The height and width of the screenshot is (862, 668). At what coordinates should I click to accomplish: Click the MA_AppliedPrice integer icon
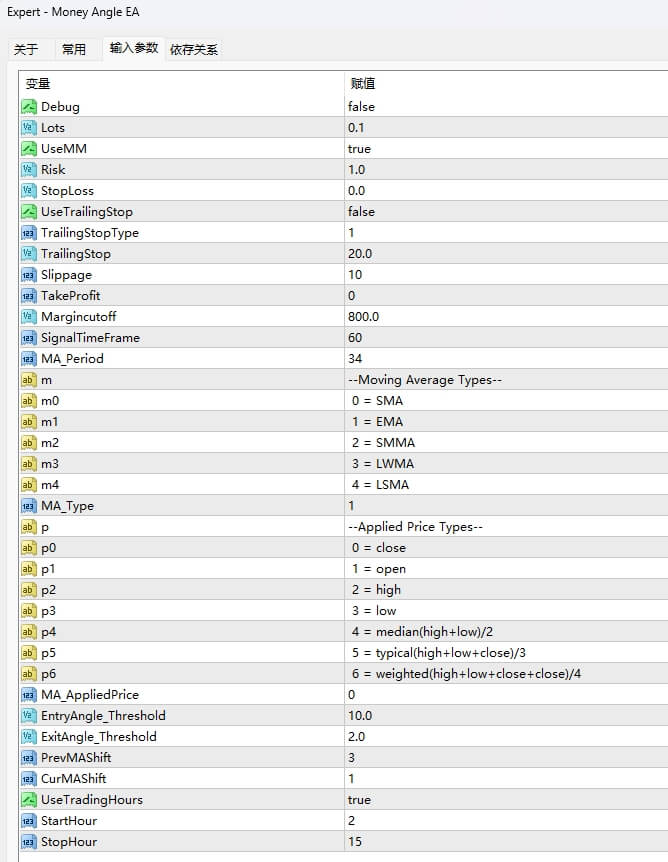[29, 694]
